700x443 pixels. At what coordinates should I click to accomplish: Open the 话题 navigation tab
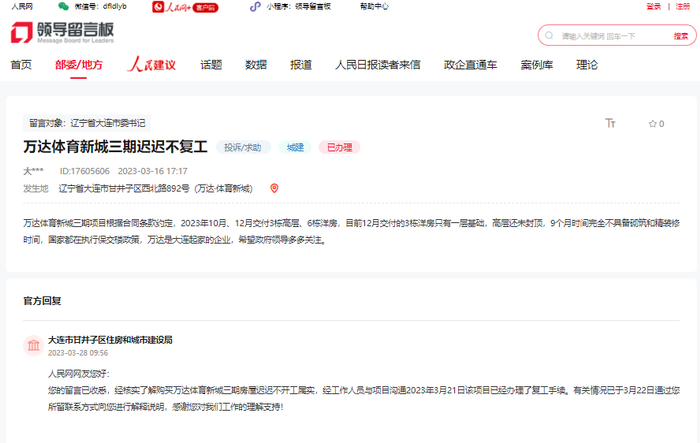[x=211, y=65]
